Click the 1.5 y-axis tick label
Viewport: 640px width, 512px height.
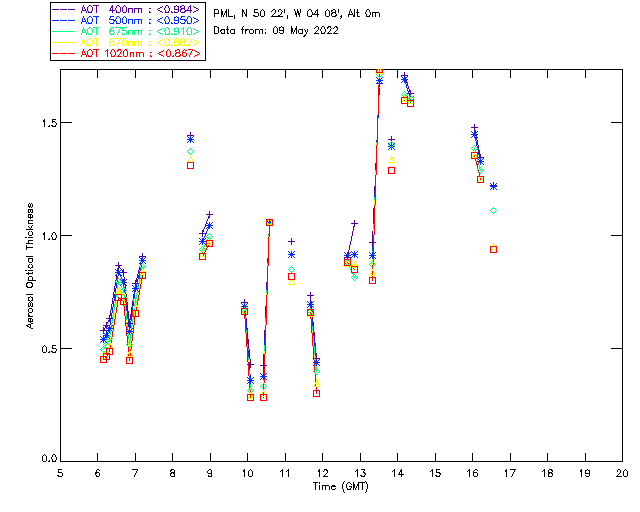[50, 123]
